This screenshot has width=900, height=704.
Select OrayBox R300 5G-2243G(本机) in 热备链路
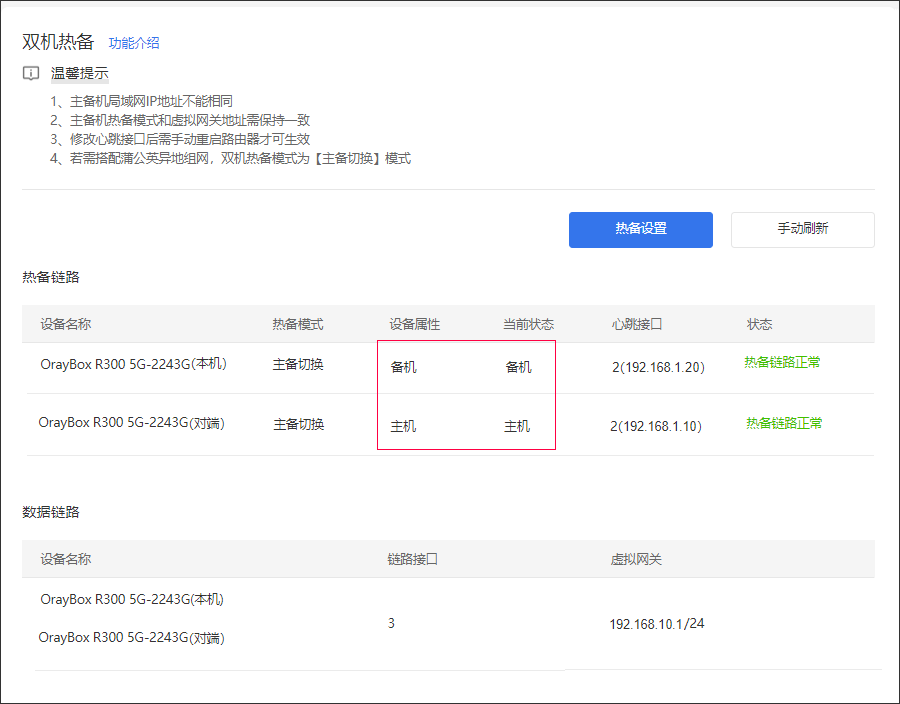pos(133,364)
